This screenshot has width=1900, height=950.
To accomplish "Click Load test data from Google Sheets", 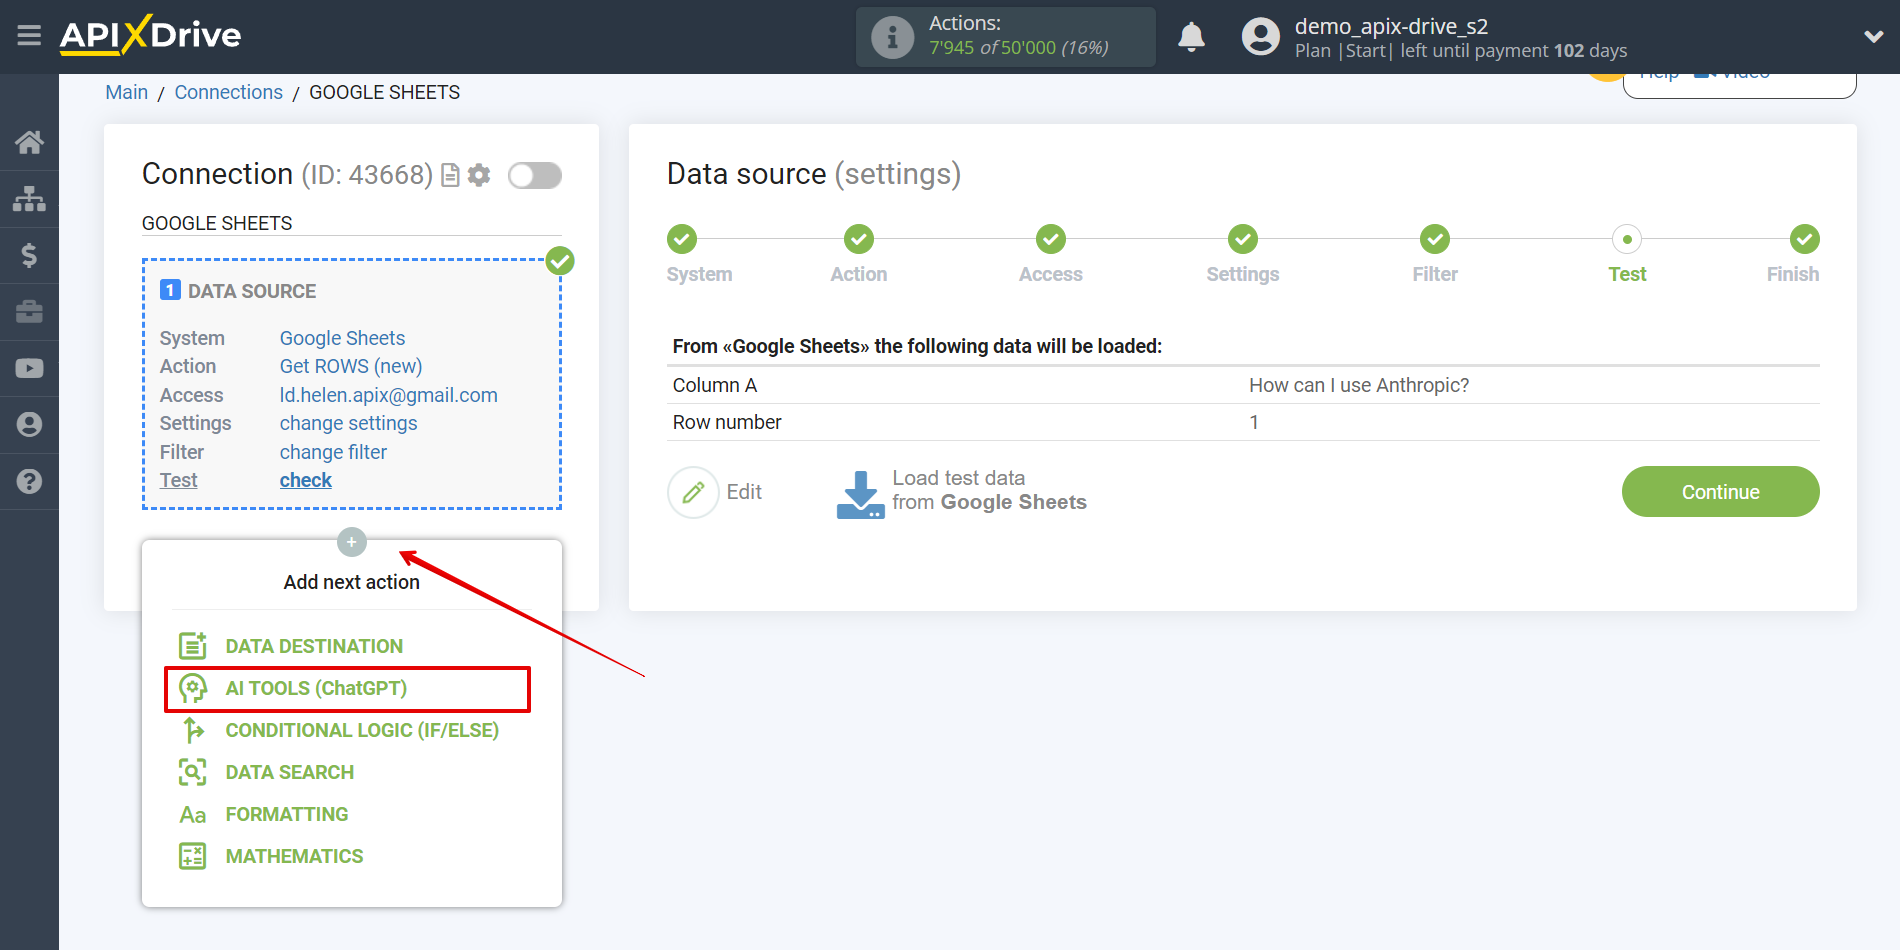I will (x=989, y=490).
